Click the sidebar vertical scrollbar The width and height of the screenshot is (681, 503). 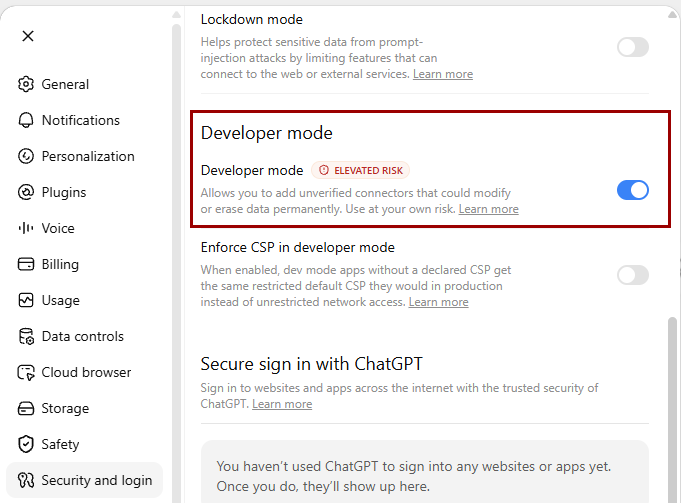point(176,261)
